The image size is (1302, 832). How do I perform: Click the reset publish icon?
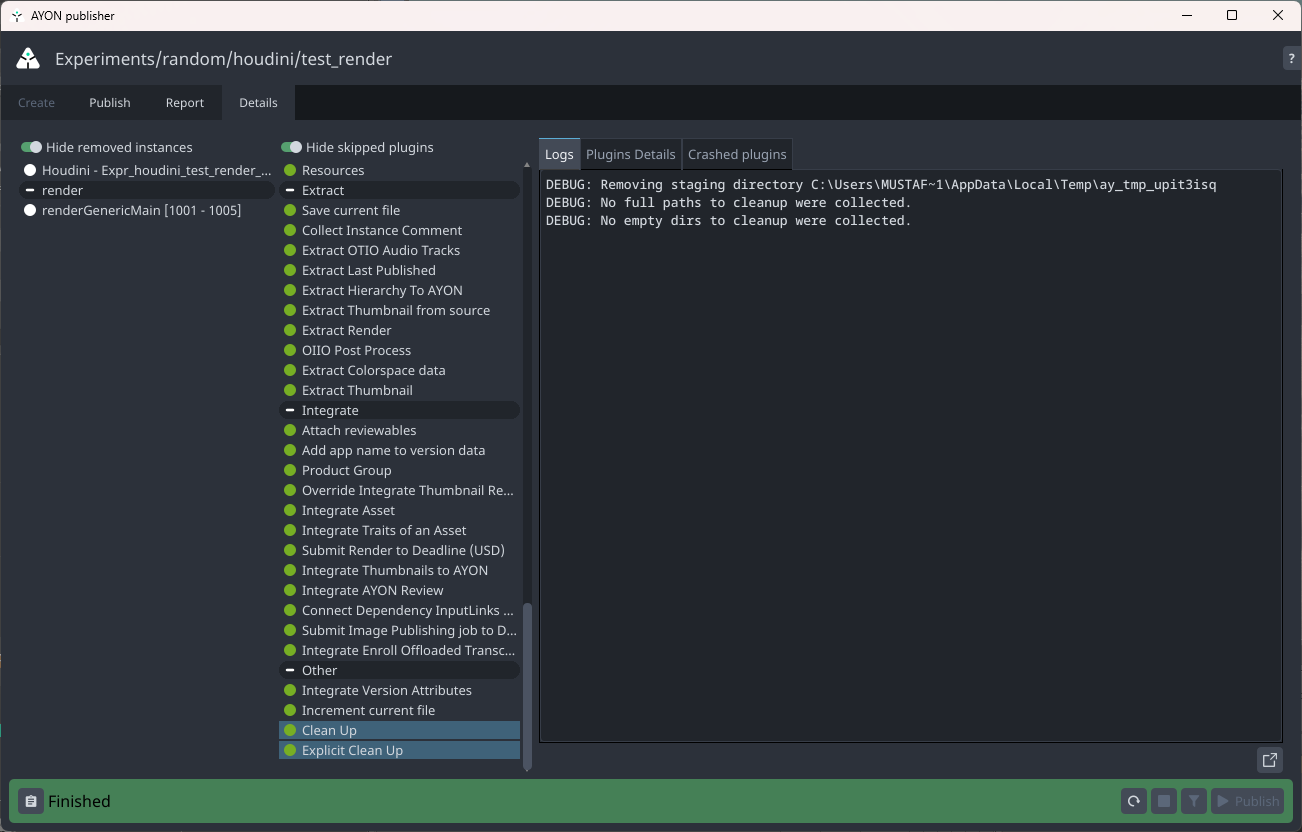click(1134, 801)
